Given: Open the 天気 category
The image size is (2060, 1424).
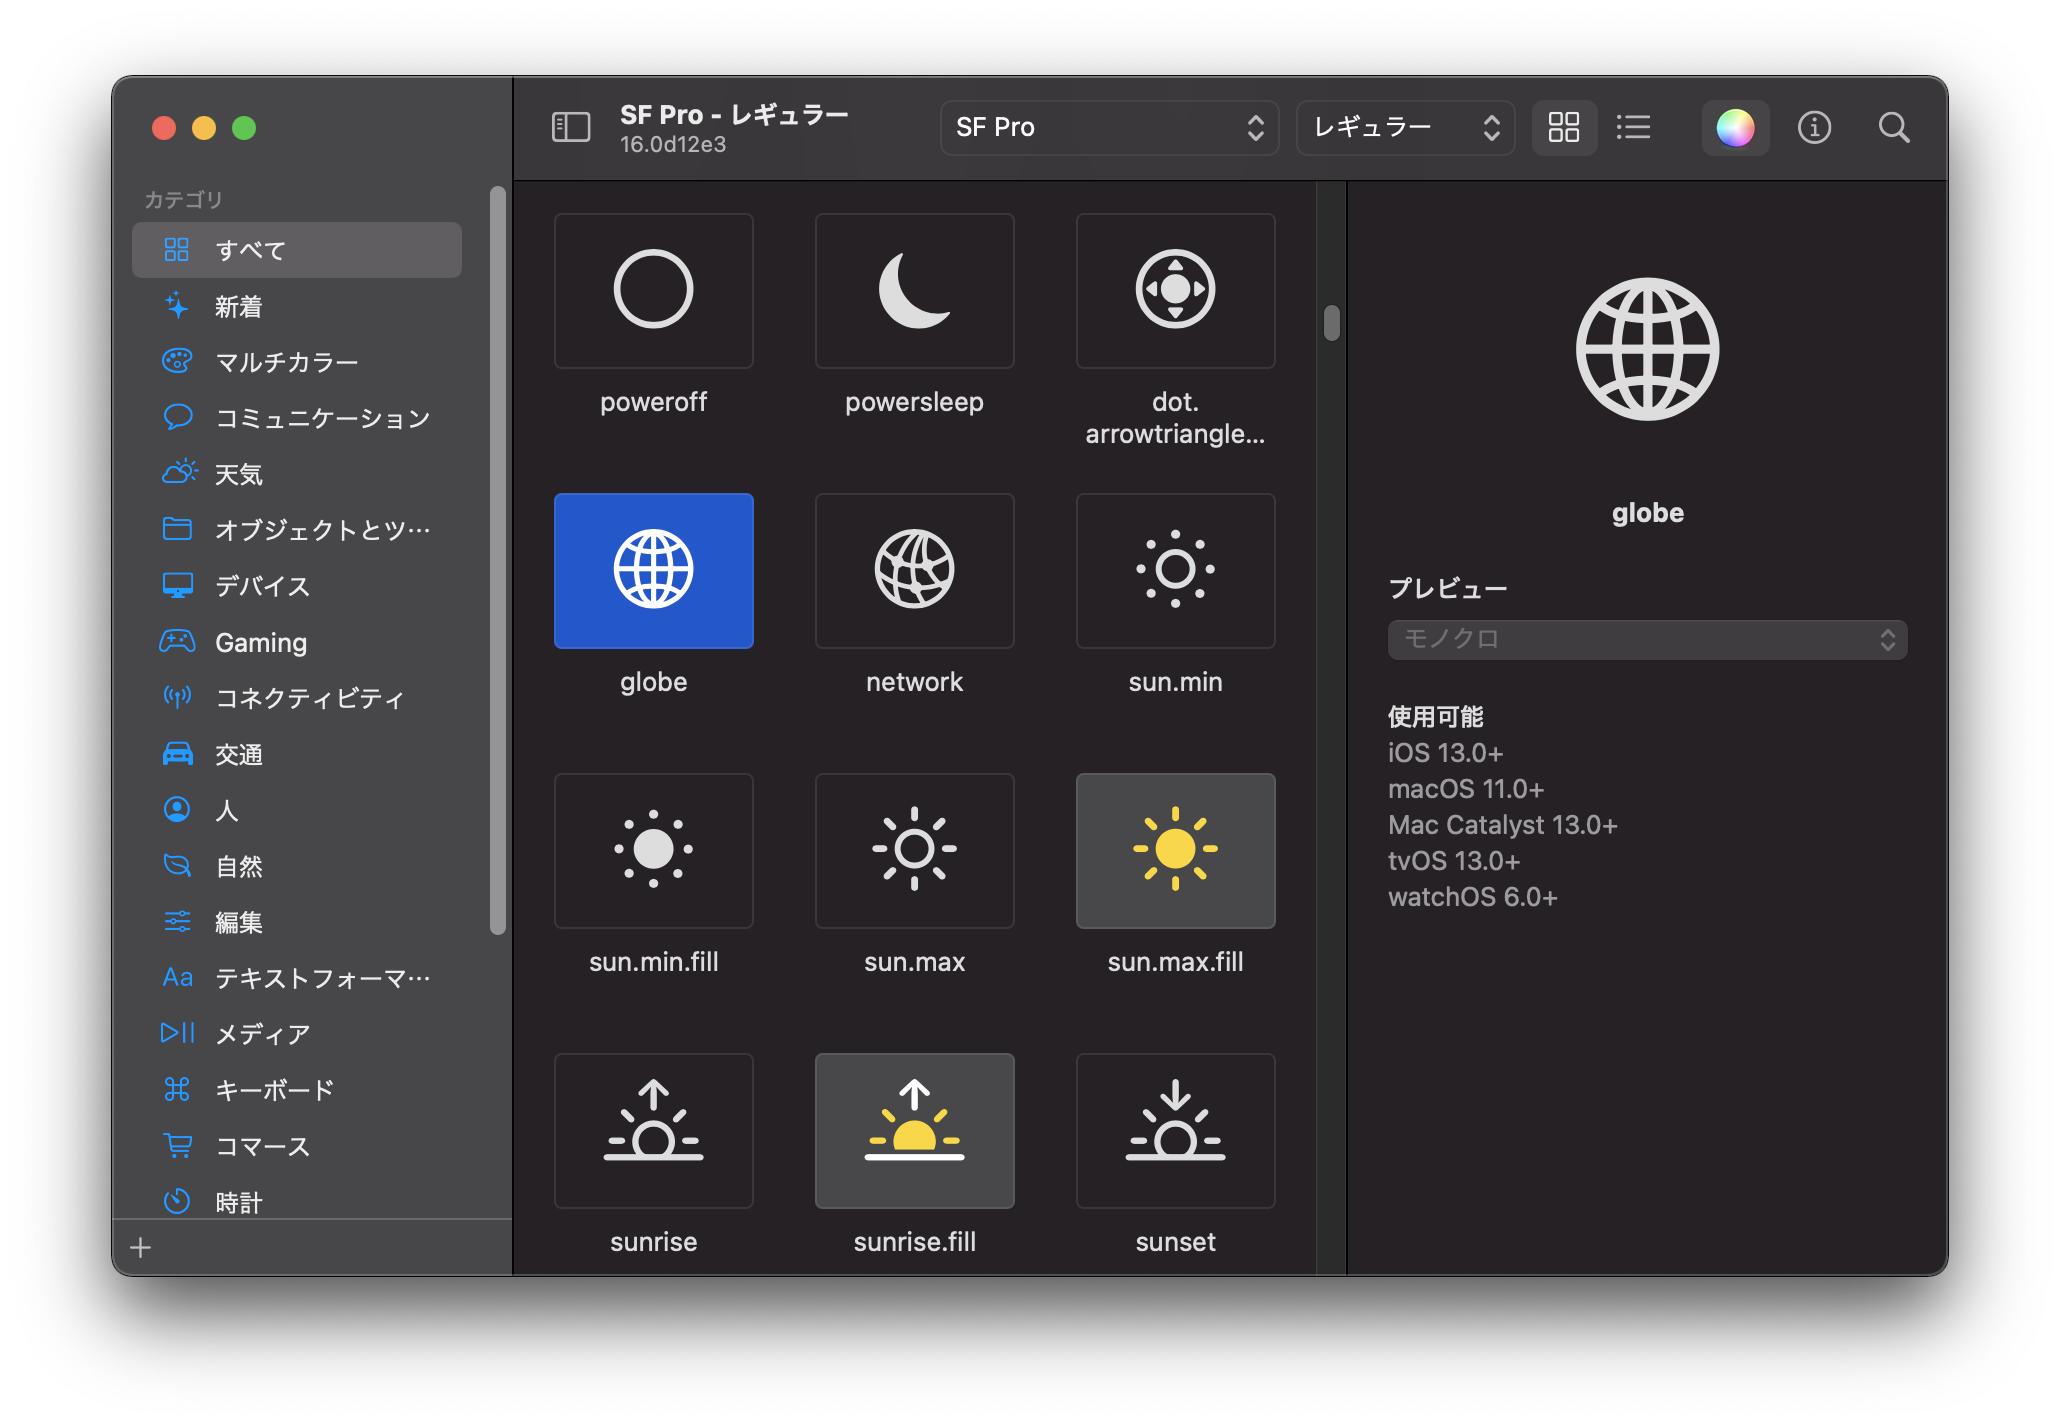Looking at the screenshot, I should click(x=238, y=474).
